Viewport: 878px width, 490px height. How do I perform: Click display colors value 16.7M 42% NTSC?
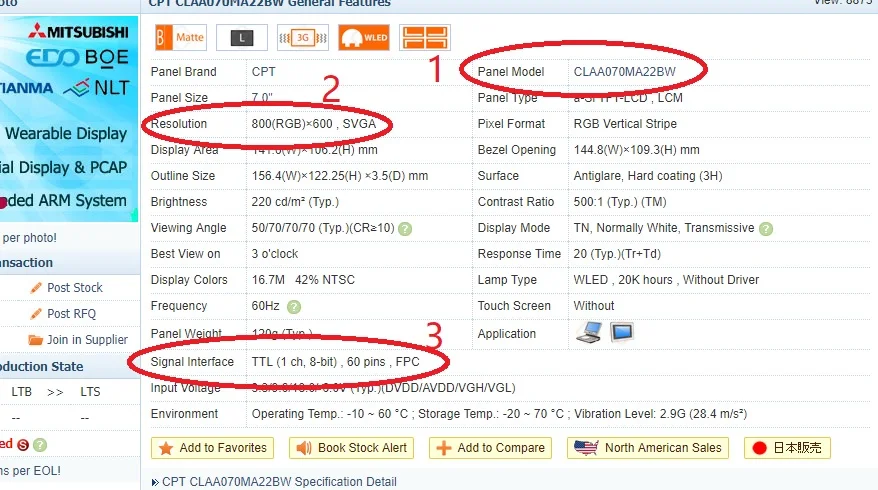coord(303,280)
